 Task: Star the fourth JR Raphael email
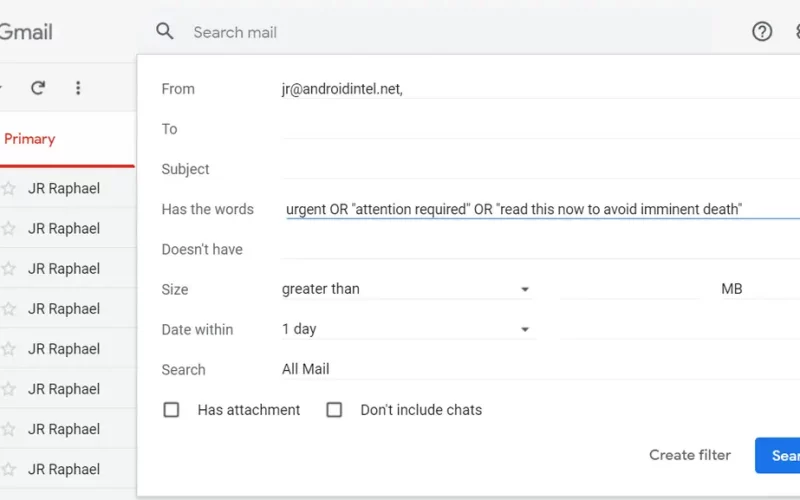tap(8, 309)
